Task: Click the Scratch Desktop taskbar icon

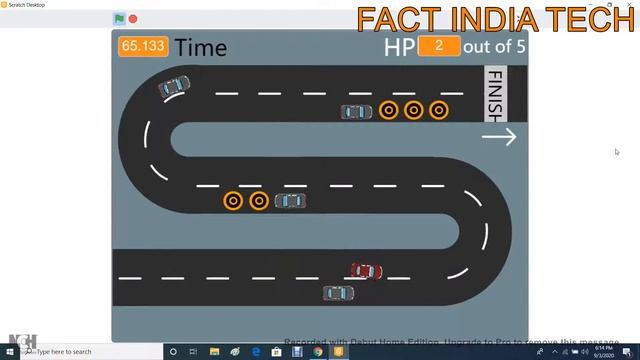Action: [x=338, y=352]
